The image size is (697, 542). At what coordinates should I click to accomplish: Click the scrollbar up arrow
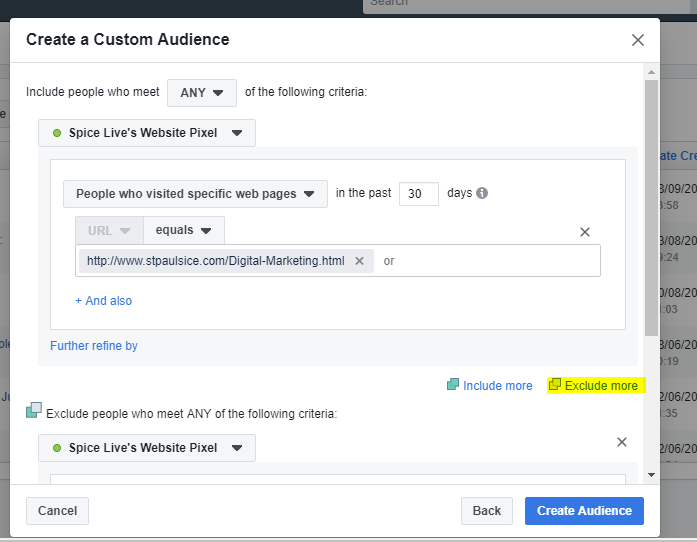coord(651,72)
